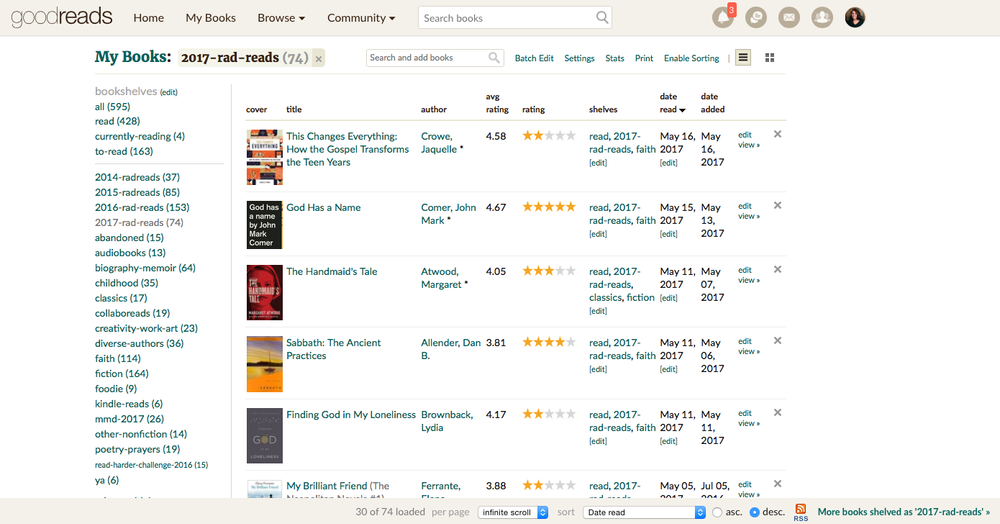Screen dimensions: 1000x524
Task: Open the per page infinite scroll dropdown
Action: [x=513, y=513]
